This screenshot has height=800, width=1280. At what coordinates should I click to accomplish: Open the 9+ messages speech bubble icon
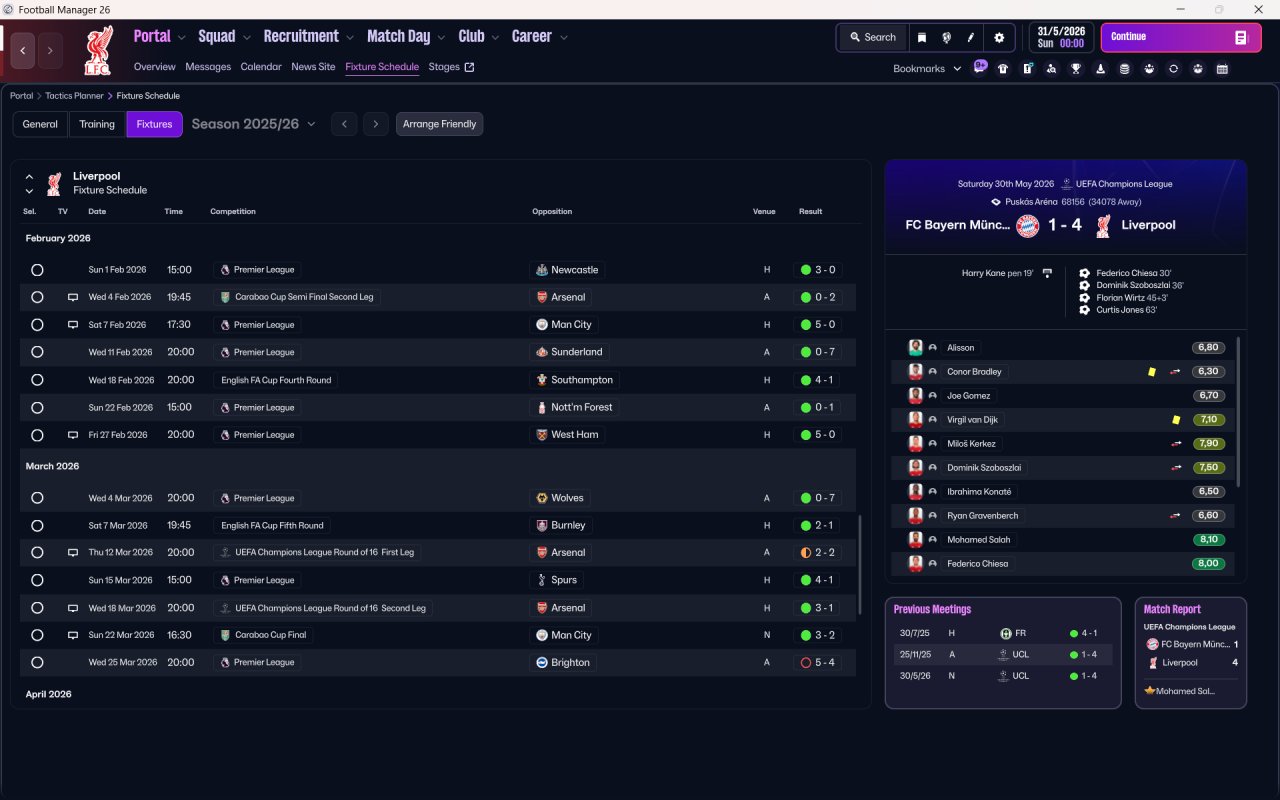(x=980, y=67)
